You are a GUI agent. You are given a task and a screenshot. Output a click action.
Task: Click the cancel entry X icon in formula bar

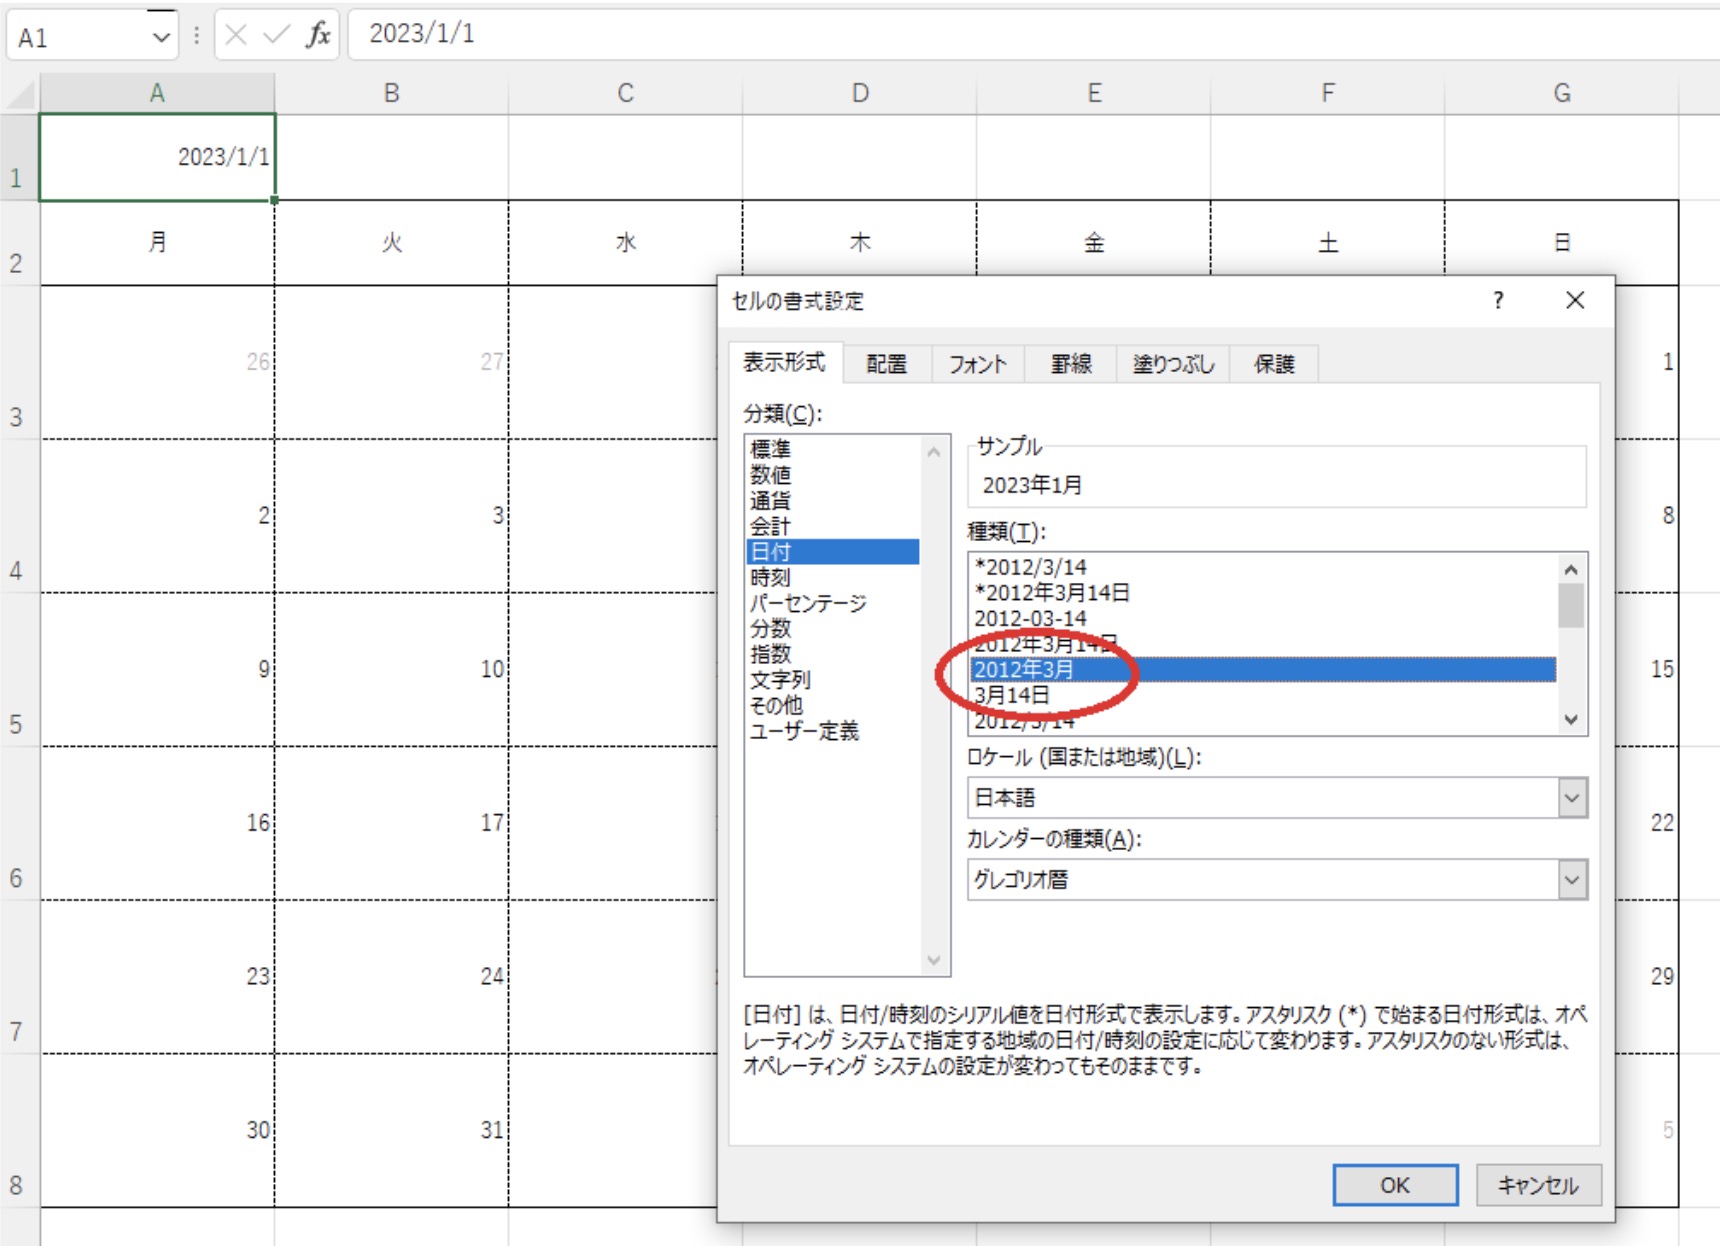point(236,35)
